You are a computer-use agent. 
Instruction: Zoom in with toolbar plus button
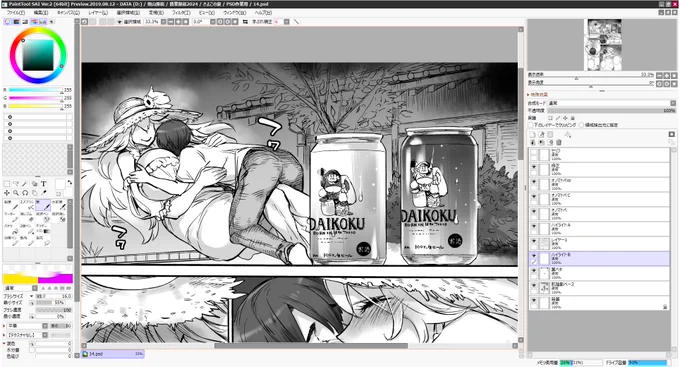178,22
